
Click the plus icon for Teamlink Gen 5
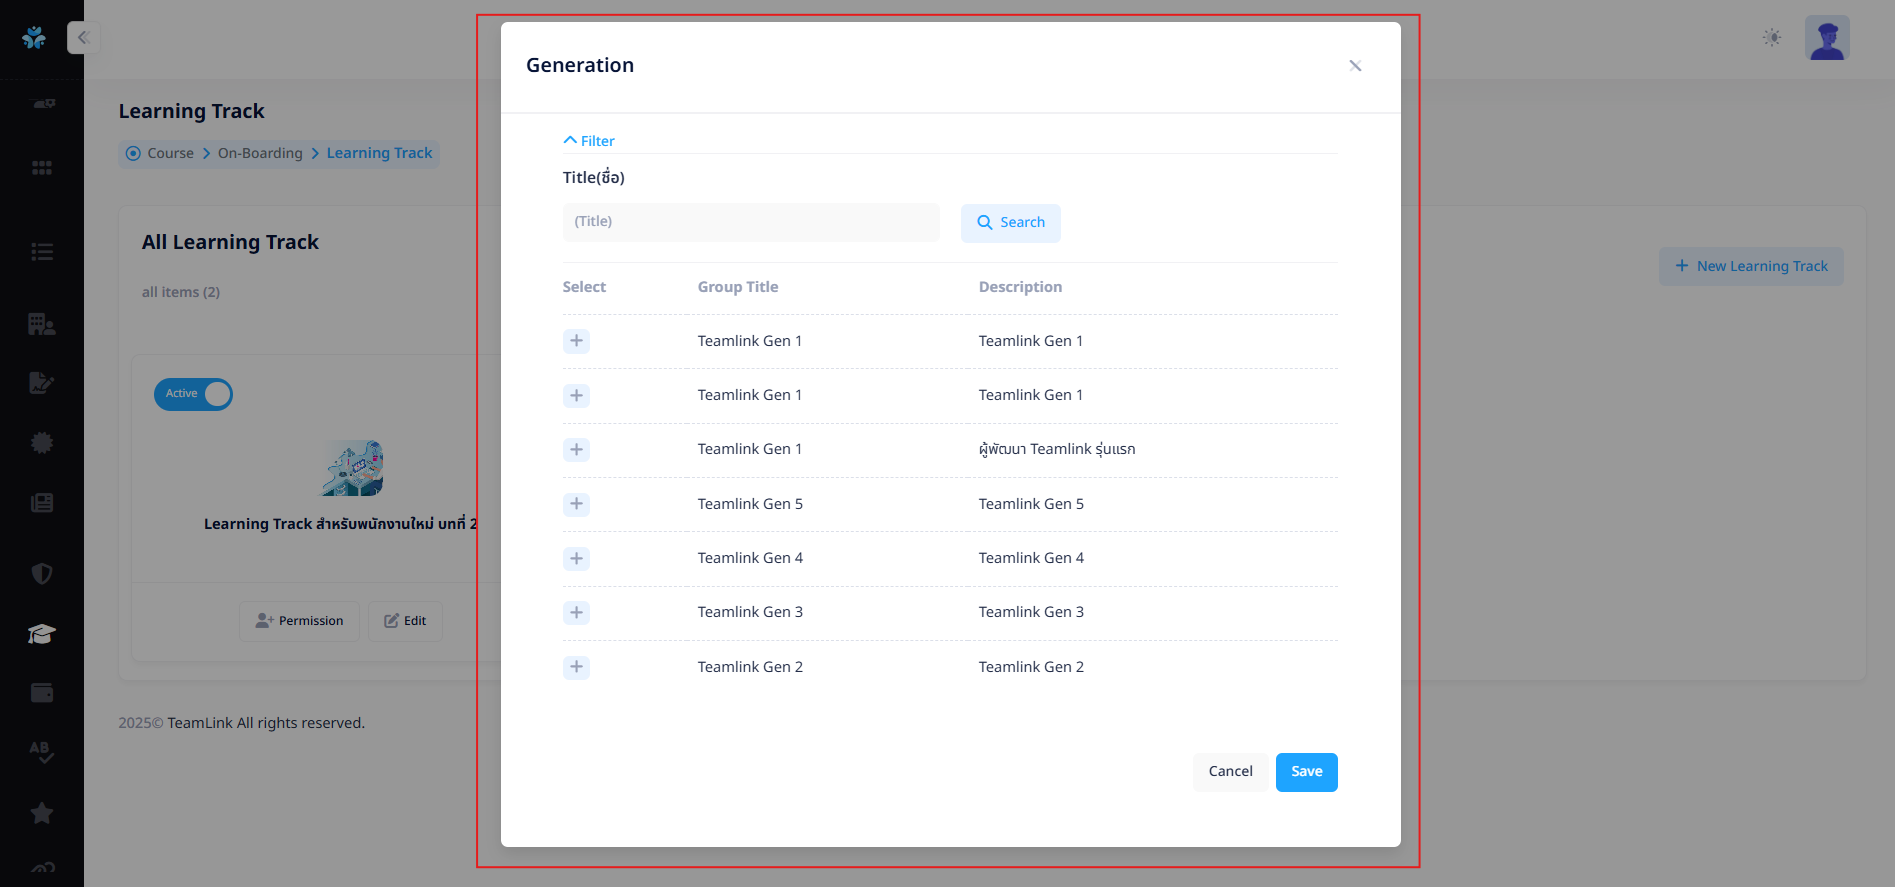(576, 504)
